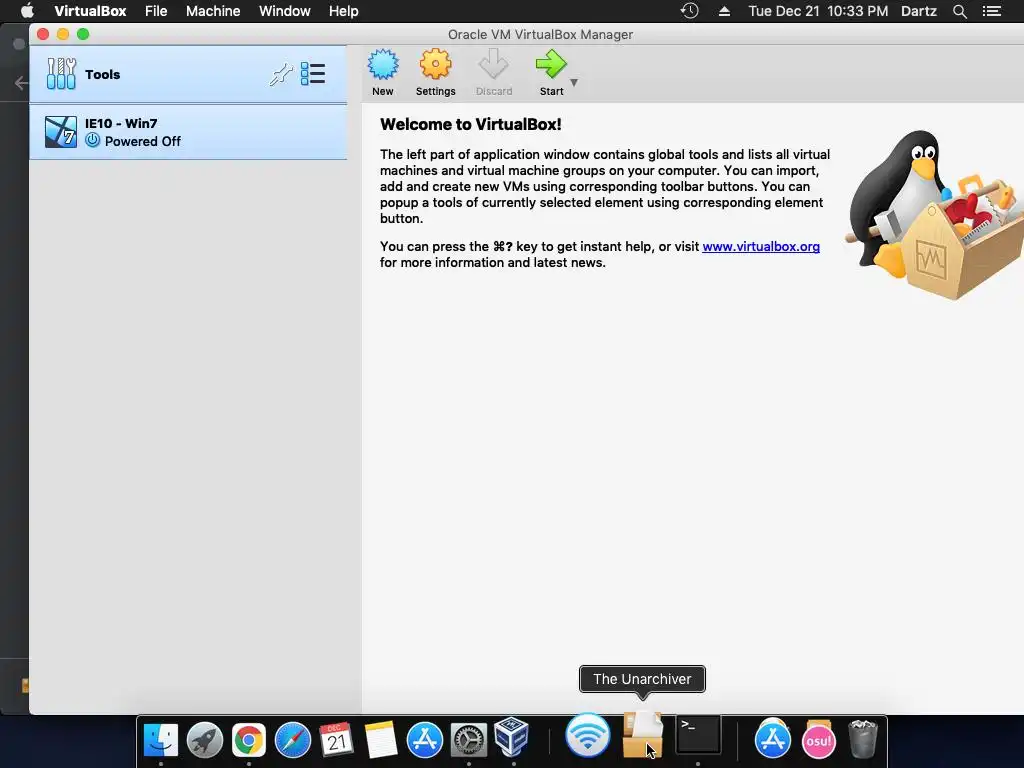The image size is (1024, 768).
Task: Open the Trash in the Dock
Action: [x=863, y=740]
